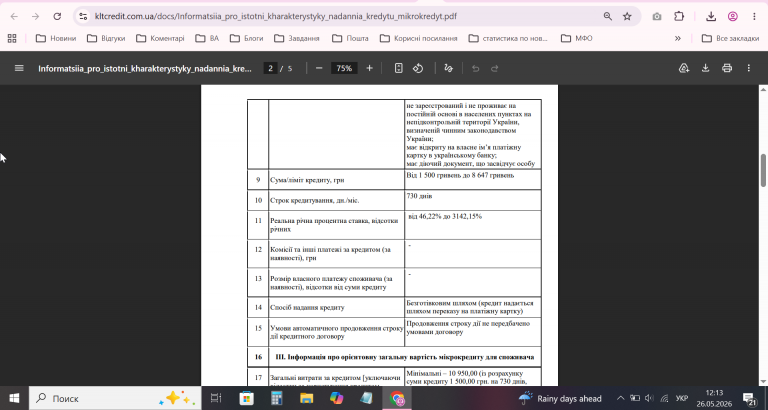Click the 'Сума/ліміт кредиту, грн' cell
768x410 pixels.
(336, 180)
